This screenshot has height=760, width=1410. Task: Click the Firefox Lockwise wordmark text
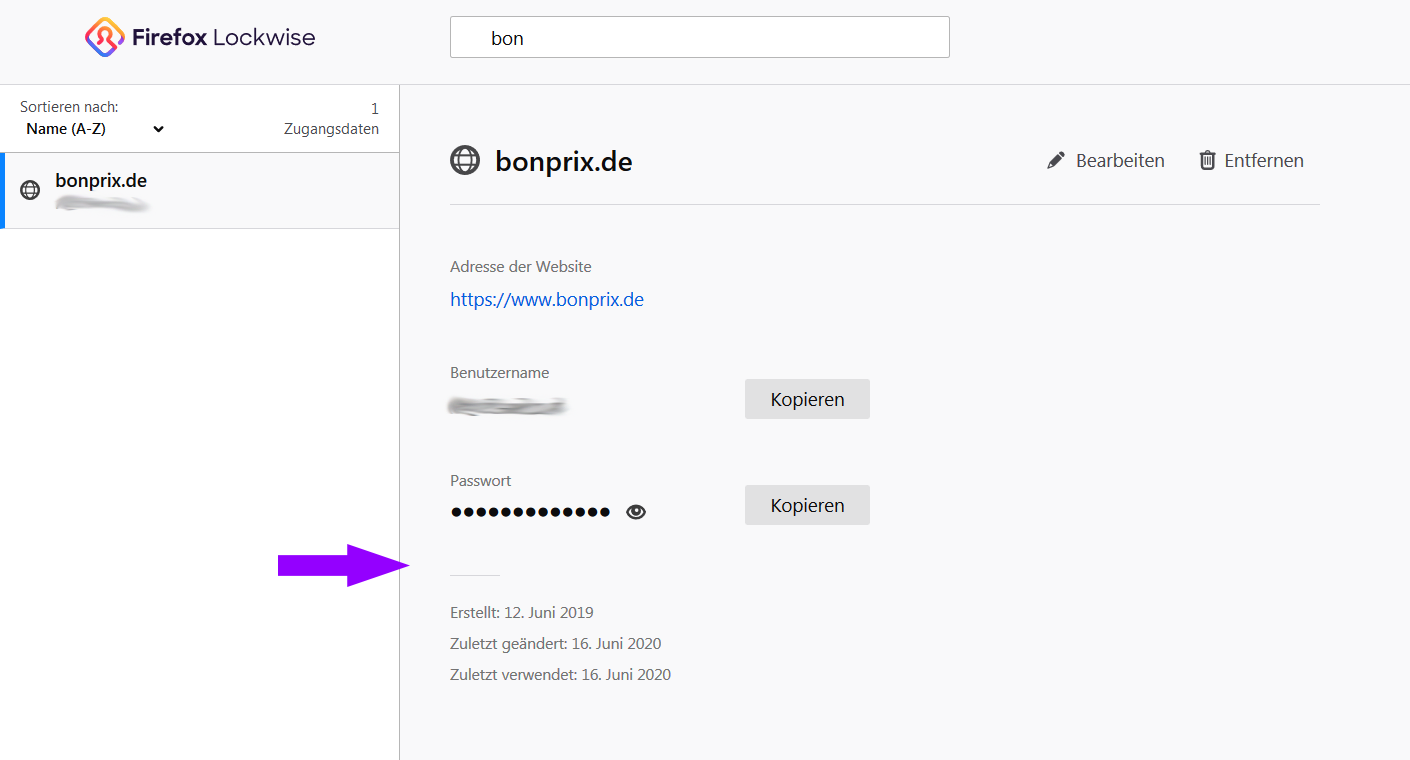point(223,38)
